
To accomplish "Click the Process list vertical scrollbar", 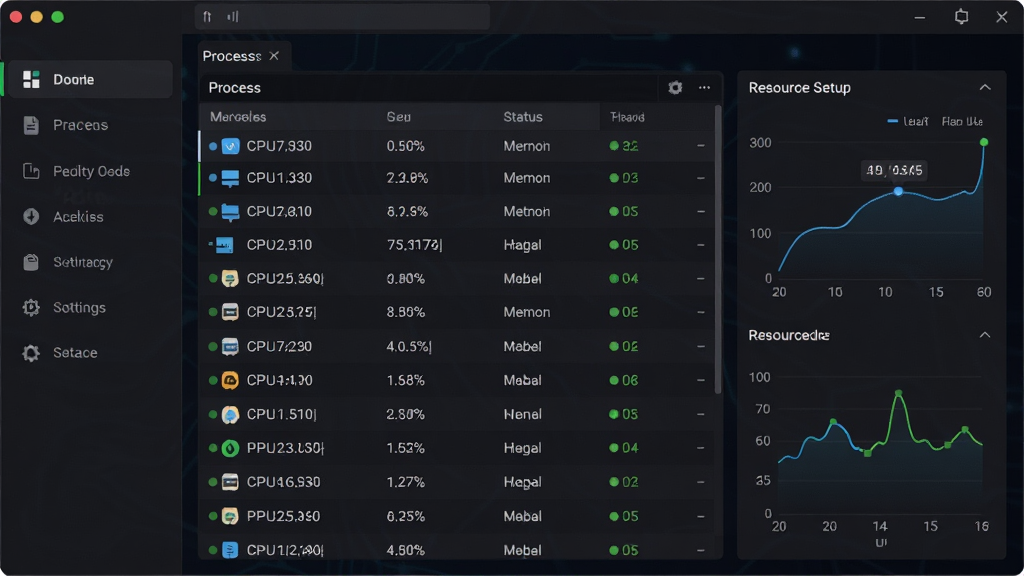I will 718,249.
